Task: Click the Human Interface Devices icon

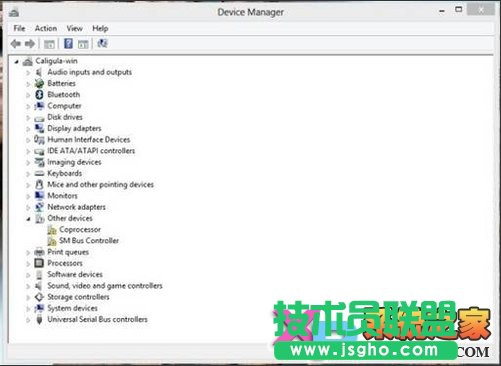Action: pos(39,140)
